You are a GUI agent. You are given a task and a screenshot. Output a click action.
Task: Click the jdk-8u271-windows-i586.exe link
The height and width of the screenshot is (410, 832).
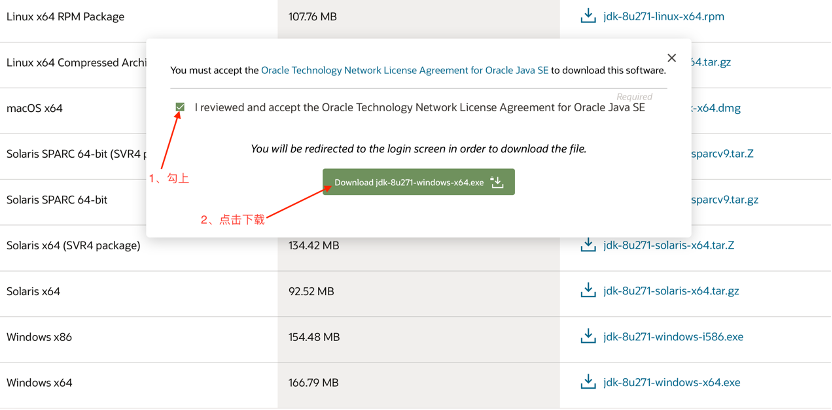pyautogui.click(x=673, y=337)
